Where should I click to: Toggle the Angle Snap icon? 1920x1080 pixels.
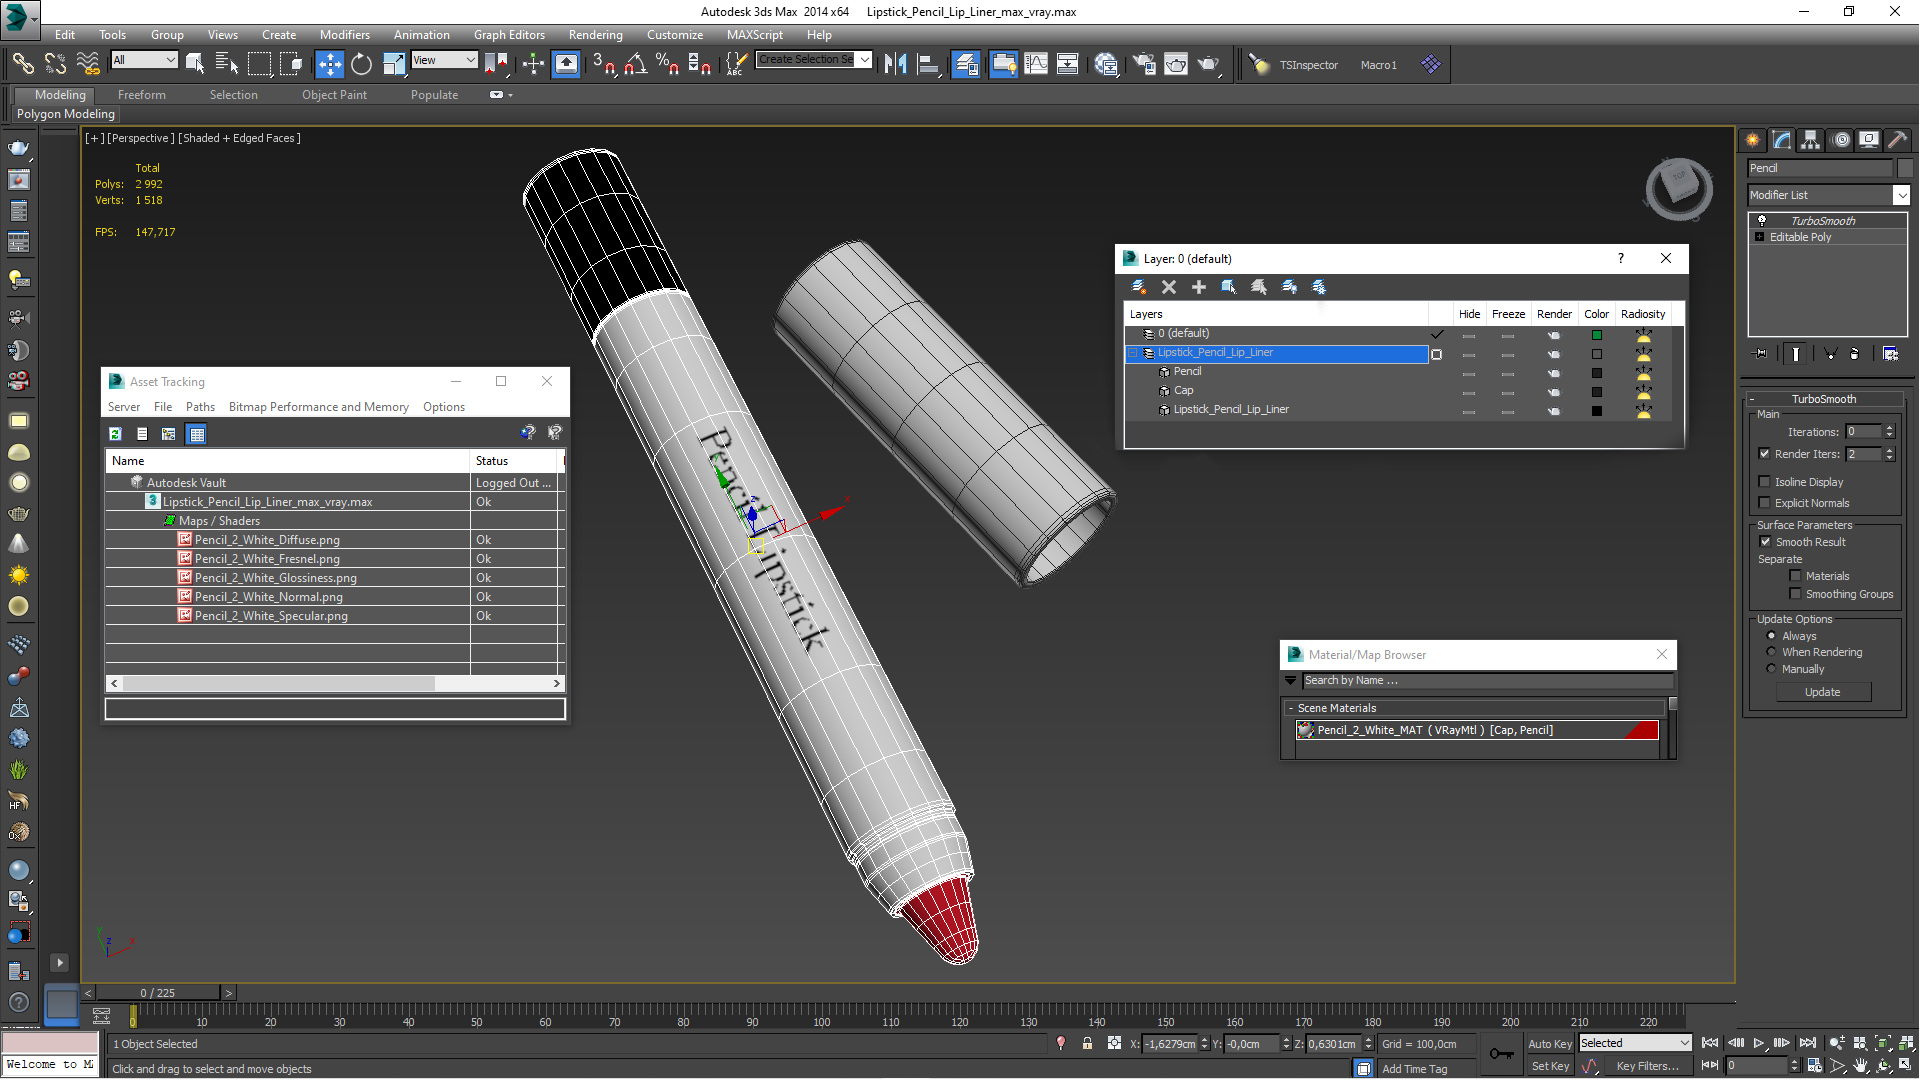pos(635,65)
